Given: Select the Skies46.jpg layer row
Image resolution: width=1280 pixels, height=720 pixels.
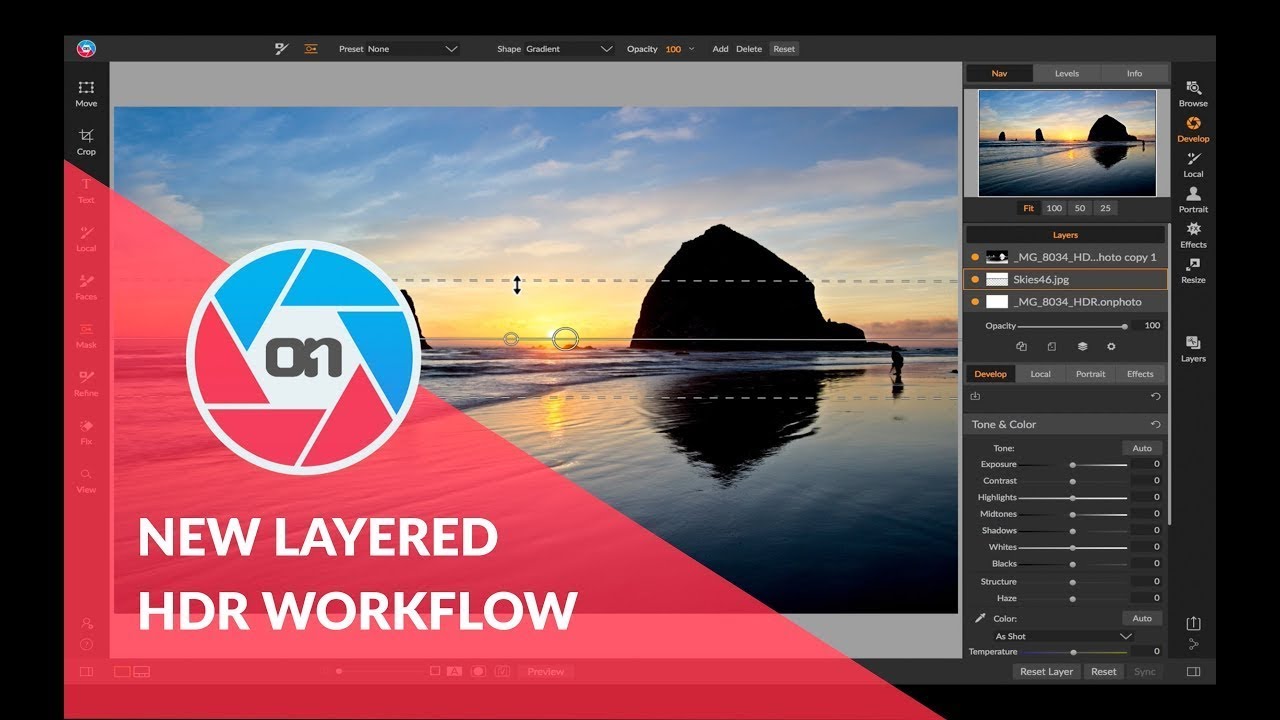Looking at the screenshot, I should (1066, 280).
